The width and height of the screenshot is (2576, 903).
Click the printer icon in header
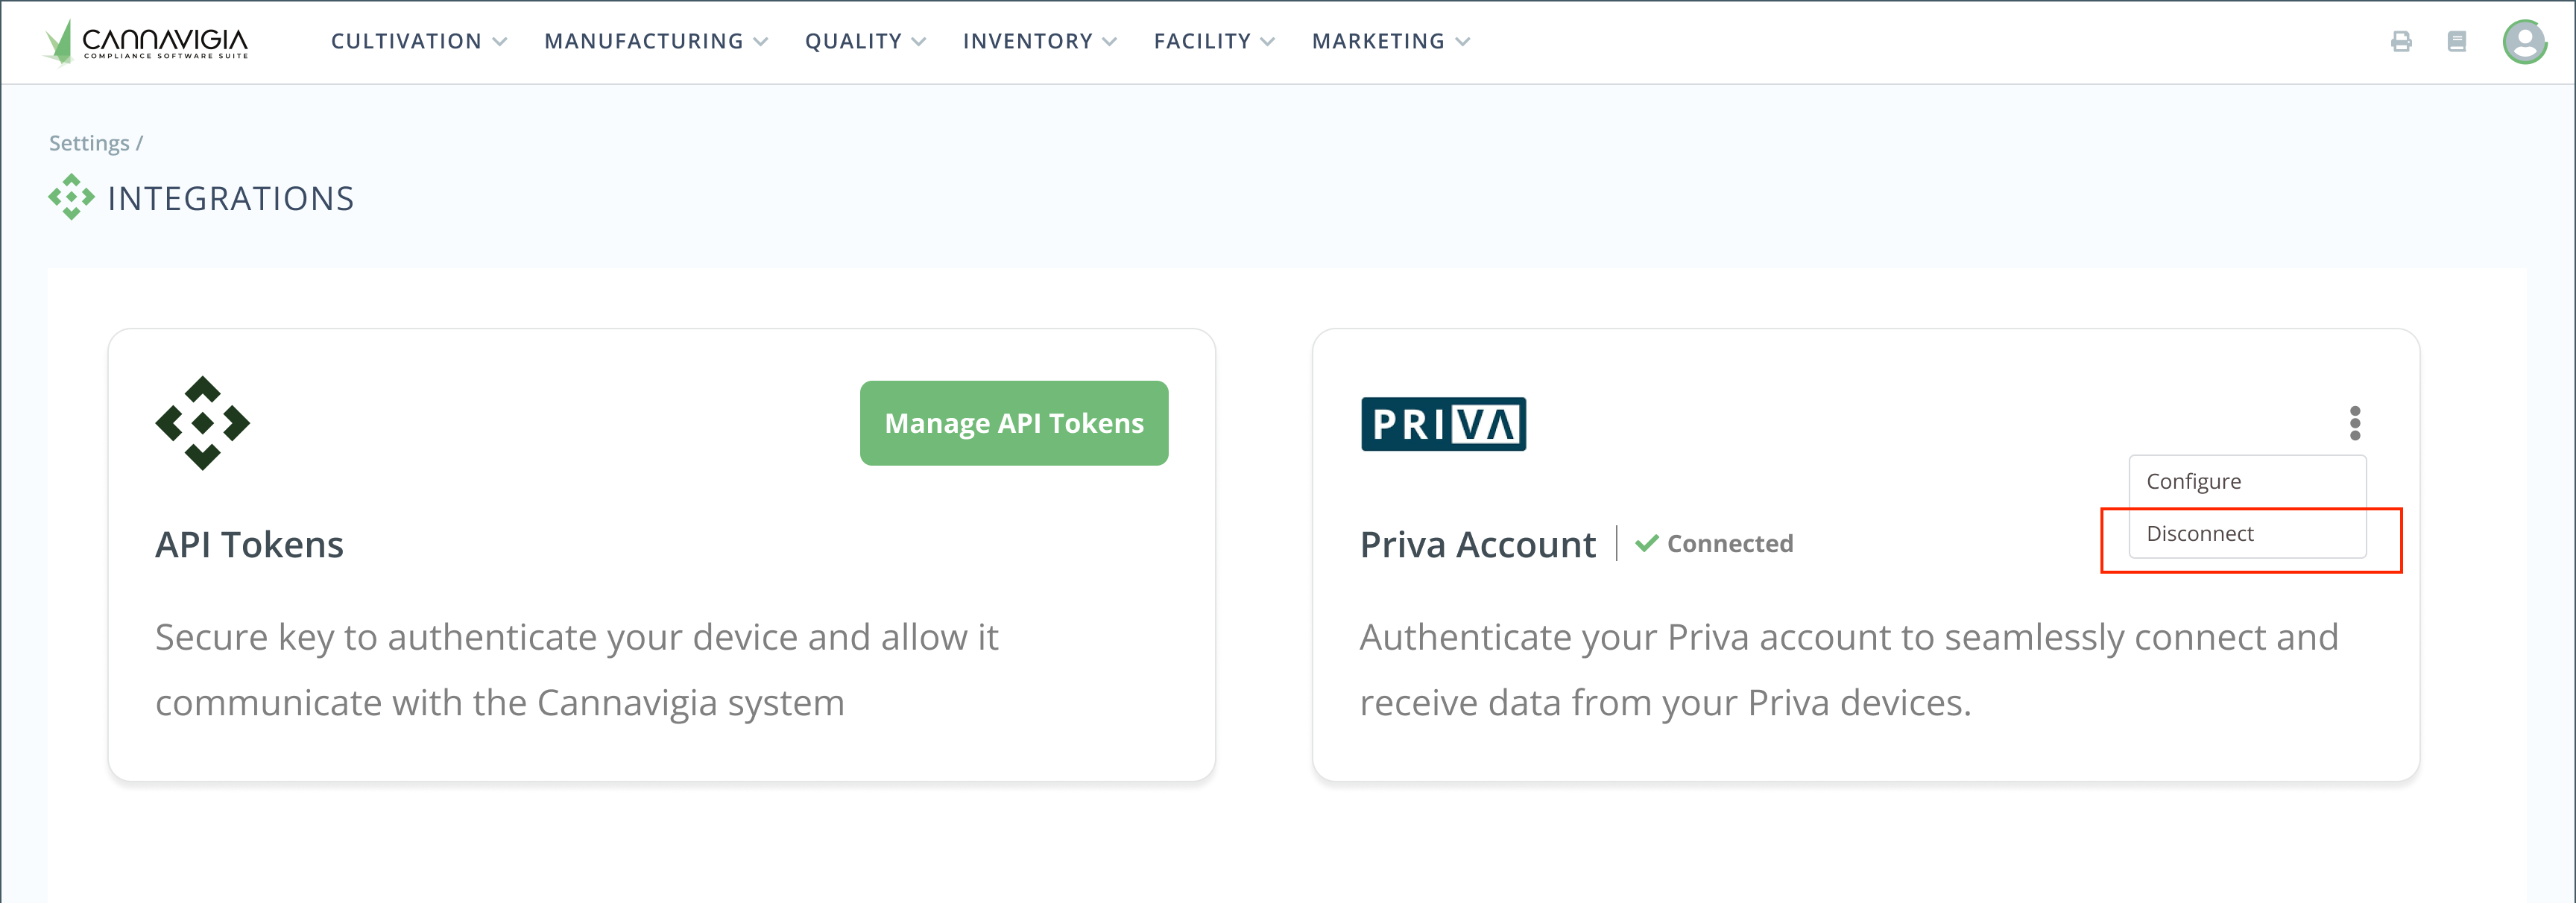[2400, 41]
